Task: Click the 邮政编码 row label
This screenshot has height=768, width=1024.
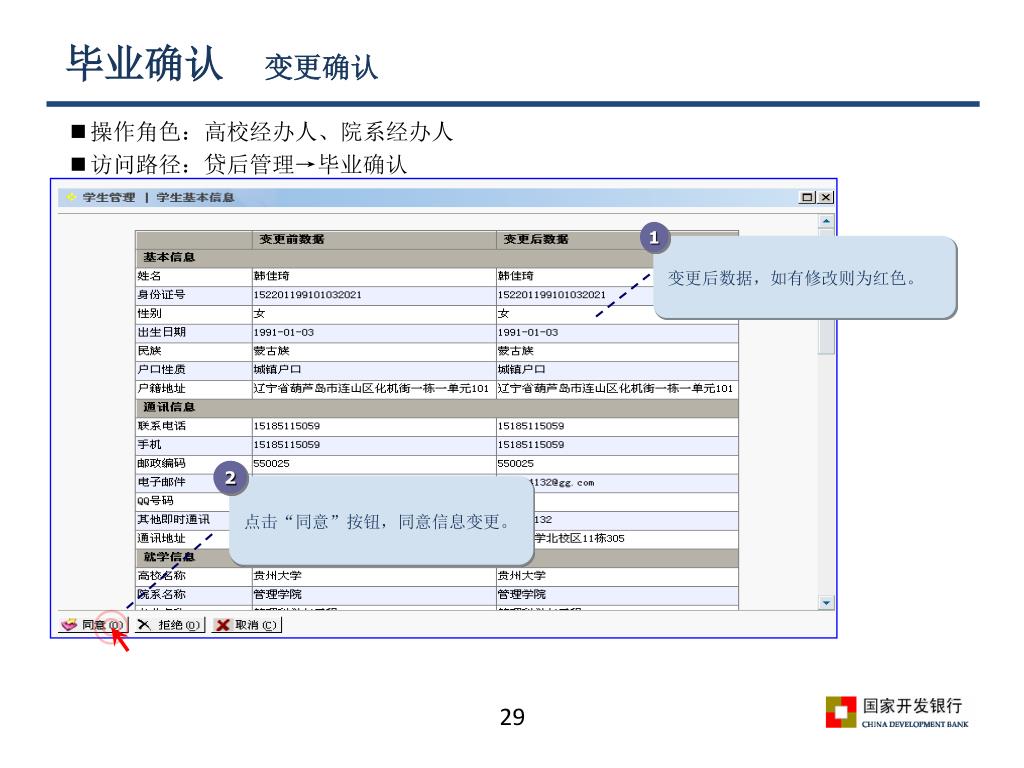Action: [x=161, y=463]
